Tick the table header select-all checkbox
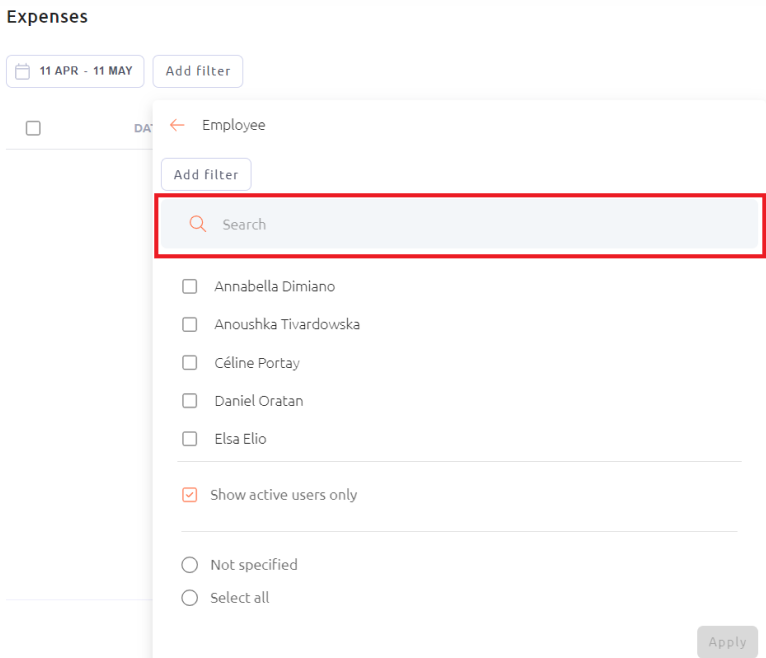Image resolution: width=766 pixels, height=658 pixels. (33, 128)
